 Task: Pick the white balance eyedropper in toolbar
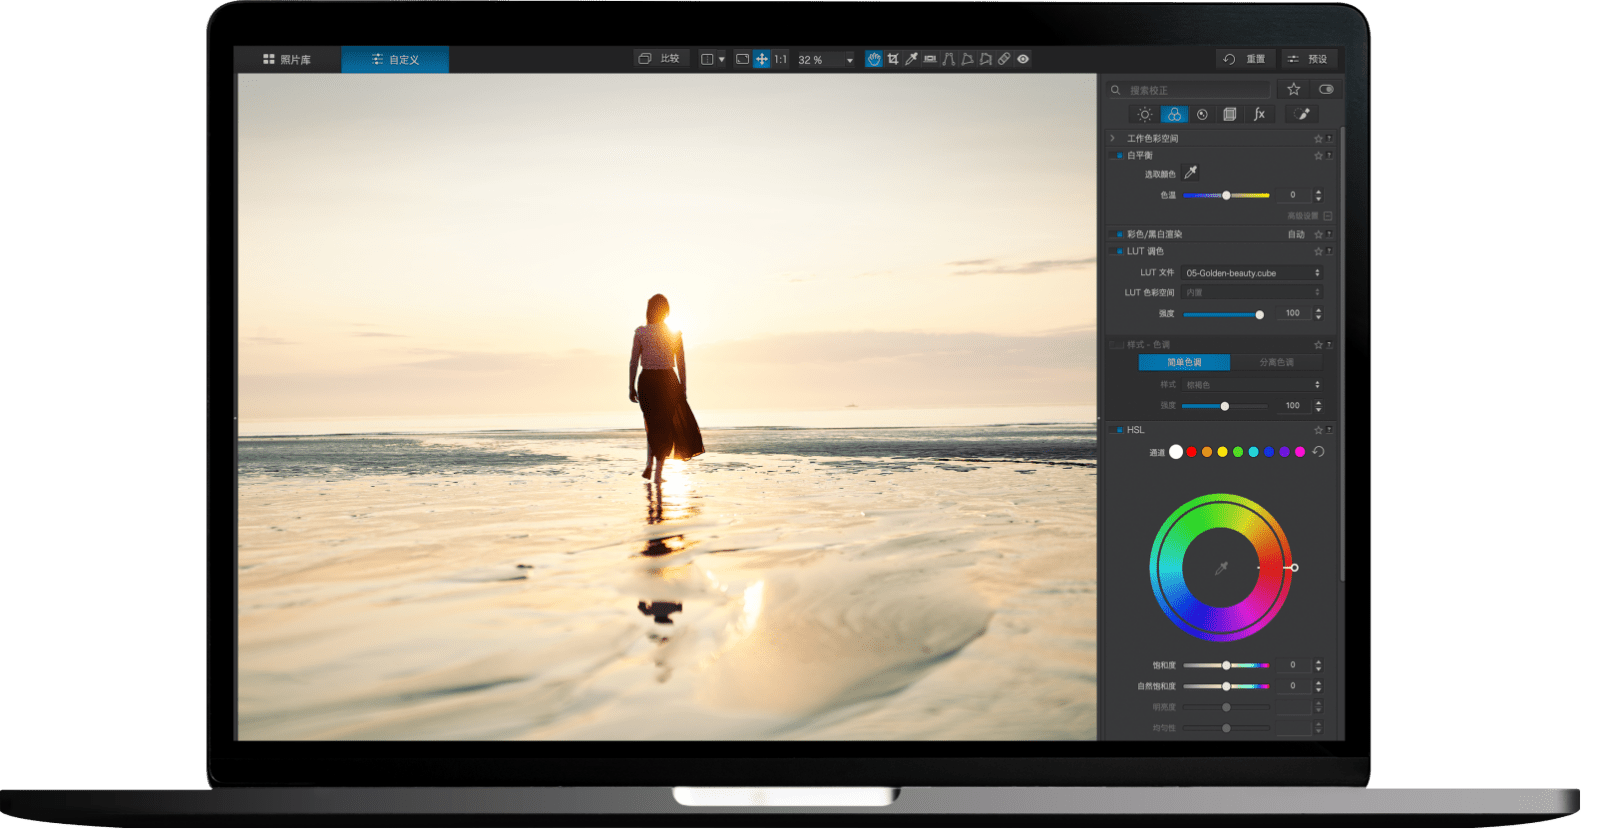click(911, 59)
